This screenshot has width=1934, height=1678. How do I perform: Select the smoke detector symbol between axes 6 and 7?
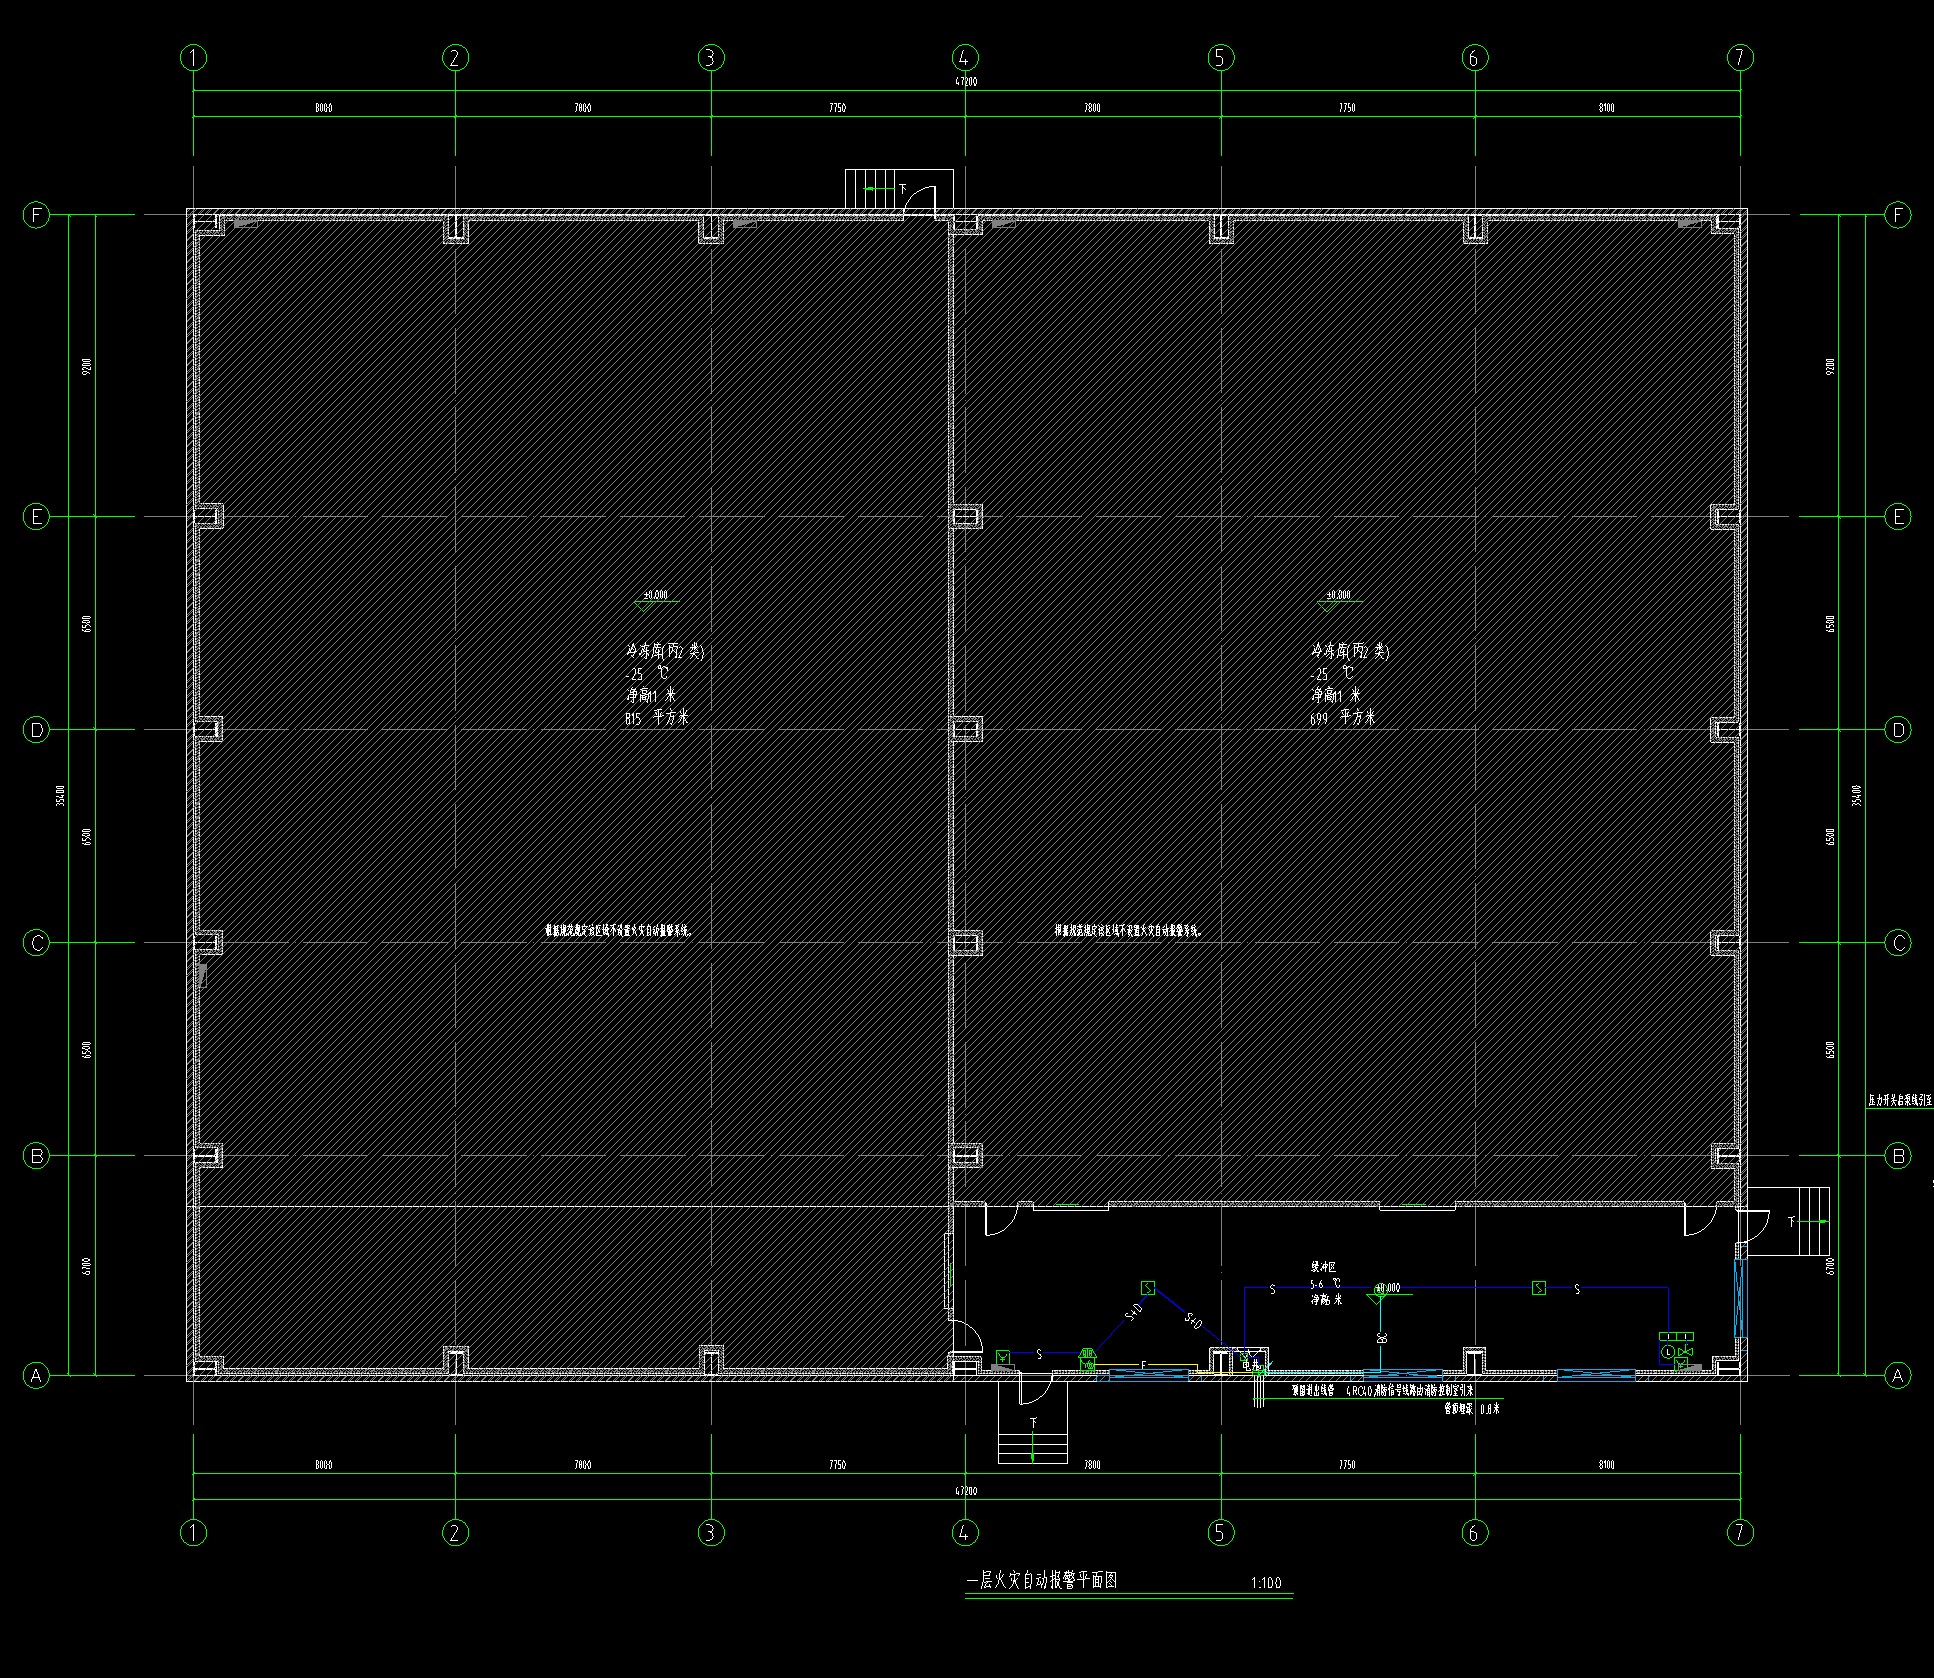(x=1539, y=1288)
